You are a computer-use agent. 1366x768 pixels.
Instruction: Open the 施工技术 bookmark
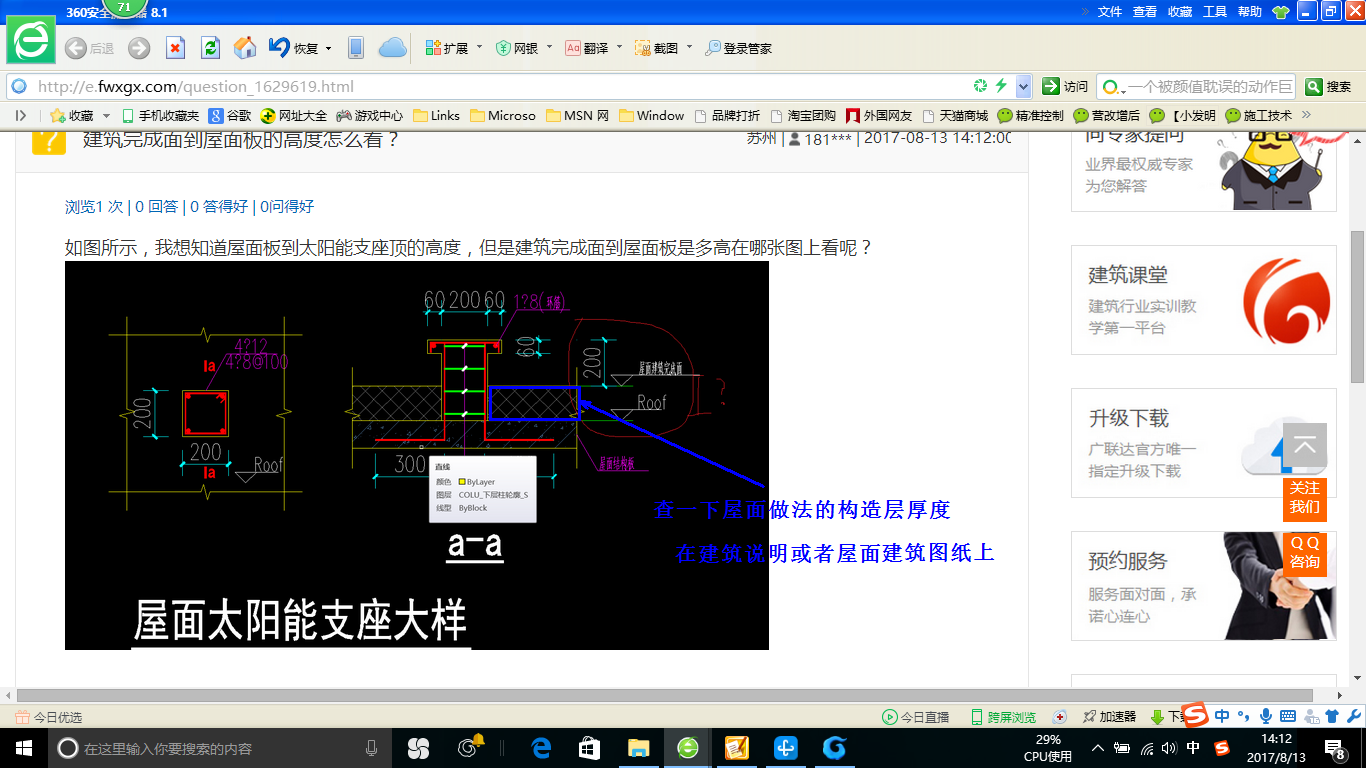1259,116
